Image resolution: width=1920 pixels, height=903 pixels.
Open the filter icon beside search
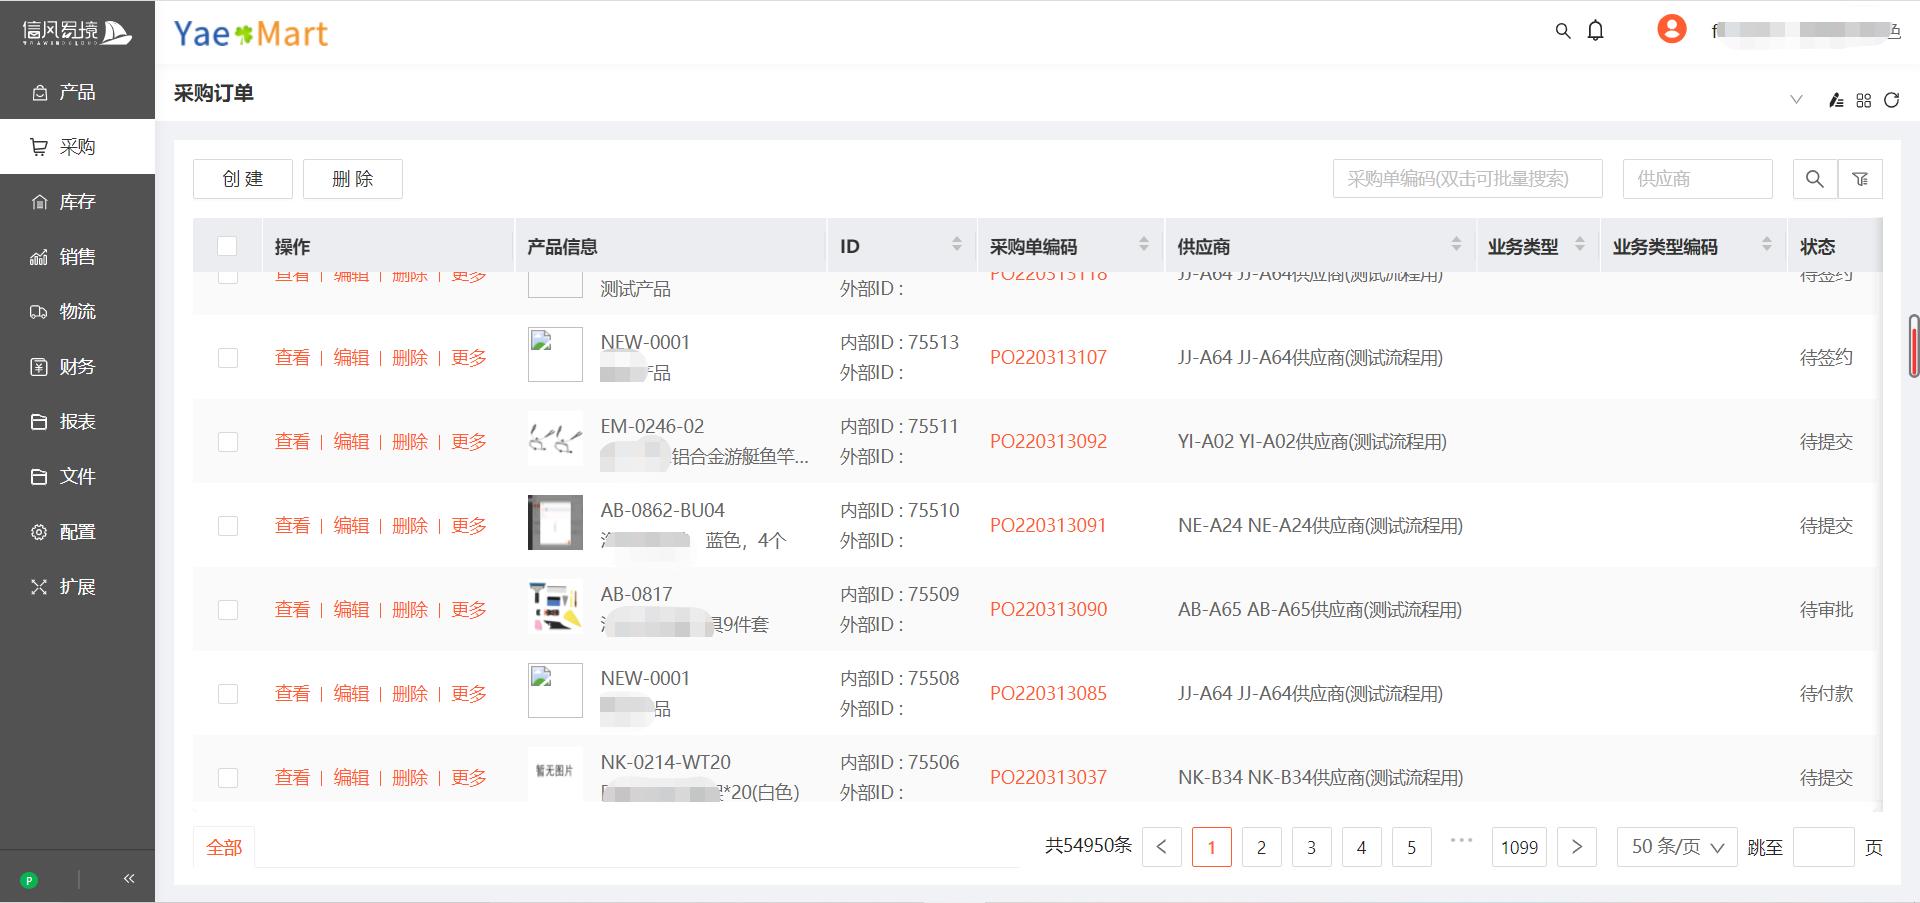1861,179
